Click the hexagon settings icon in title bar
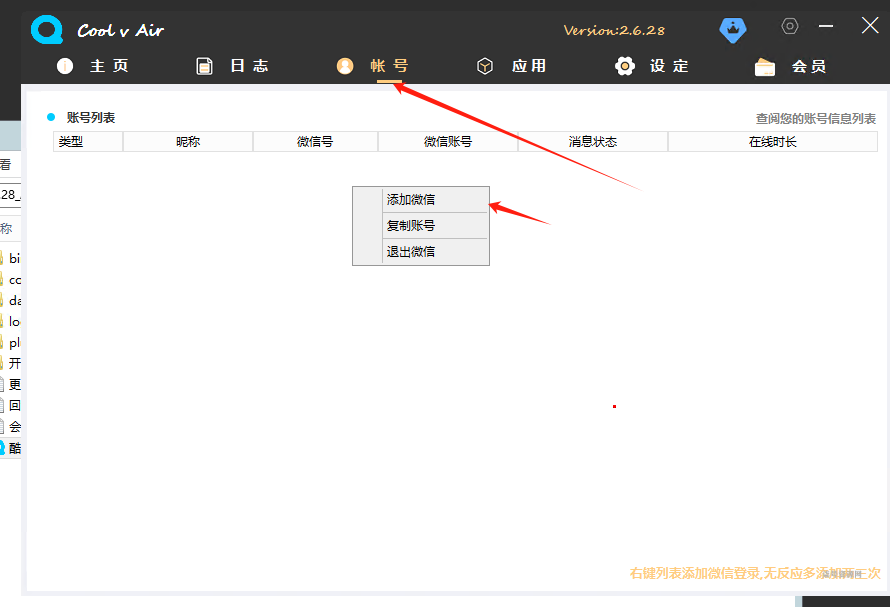Screen dimensions: 890x607 click(790, 26)
